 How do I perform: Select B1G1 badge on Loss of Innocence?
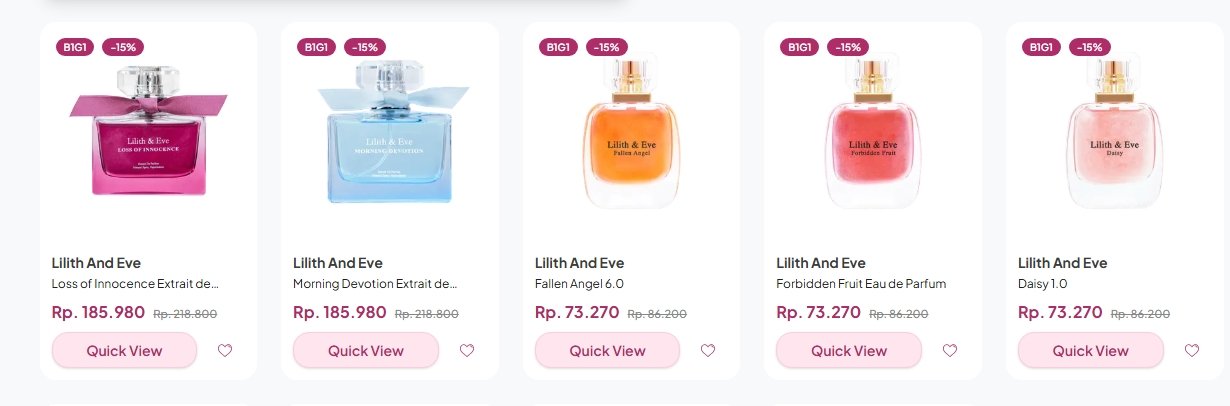tap(75, 47)
